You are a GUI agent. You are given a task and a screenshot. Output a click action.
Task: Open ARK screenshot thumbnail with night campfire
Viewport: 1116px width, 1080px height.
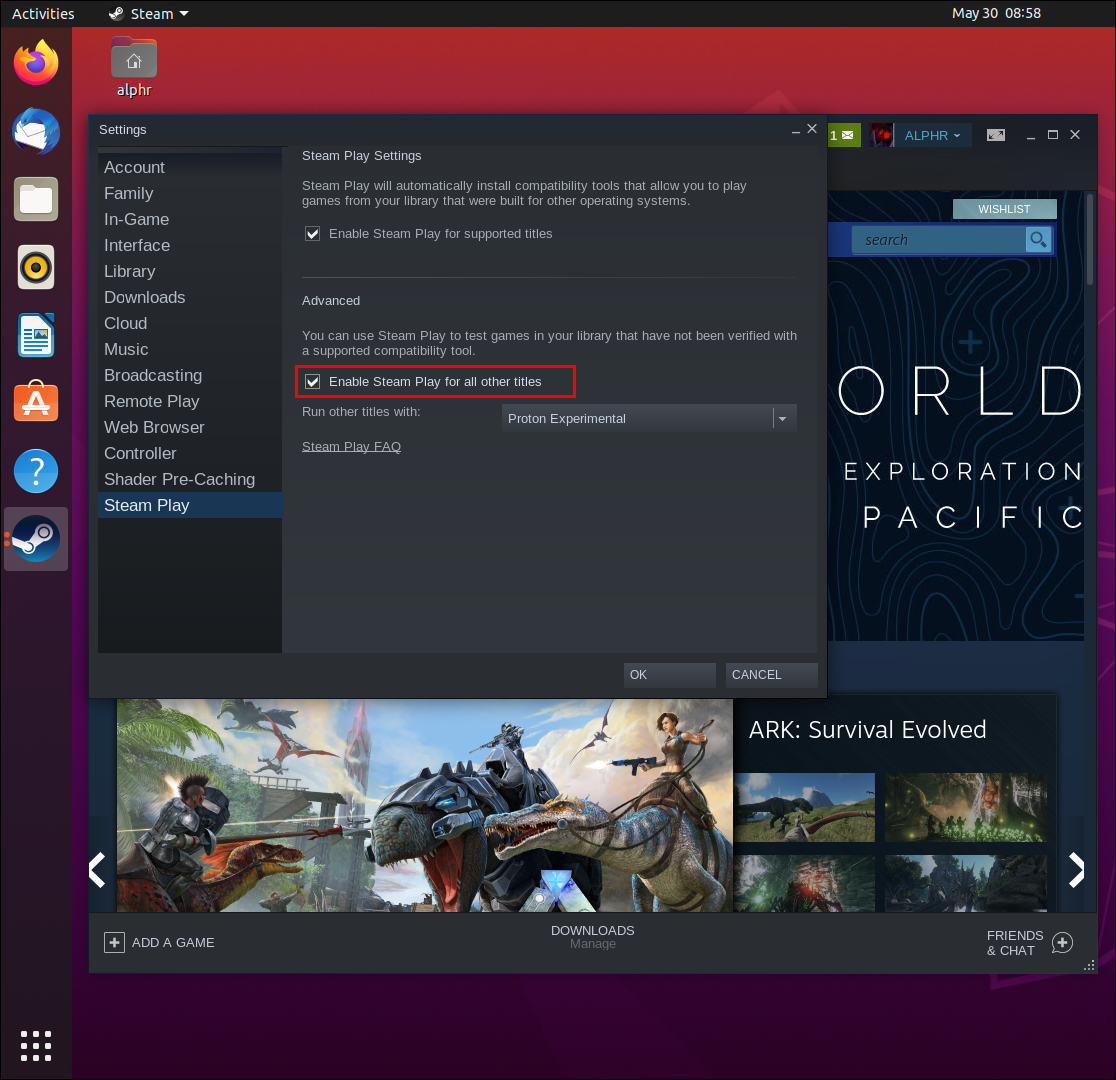click(966, 807)
